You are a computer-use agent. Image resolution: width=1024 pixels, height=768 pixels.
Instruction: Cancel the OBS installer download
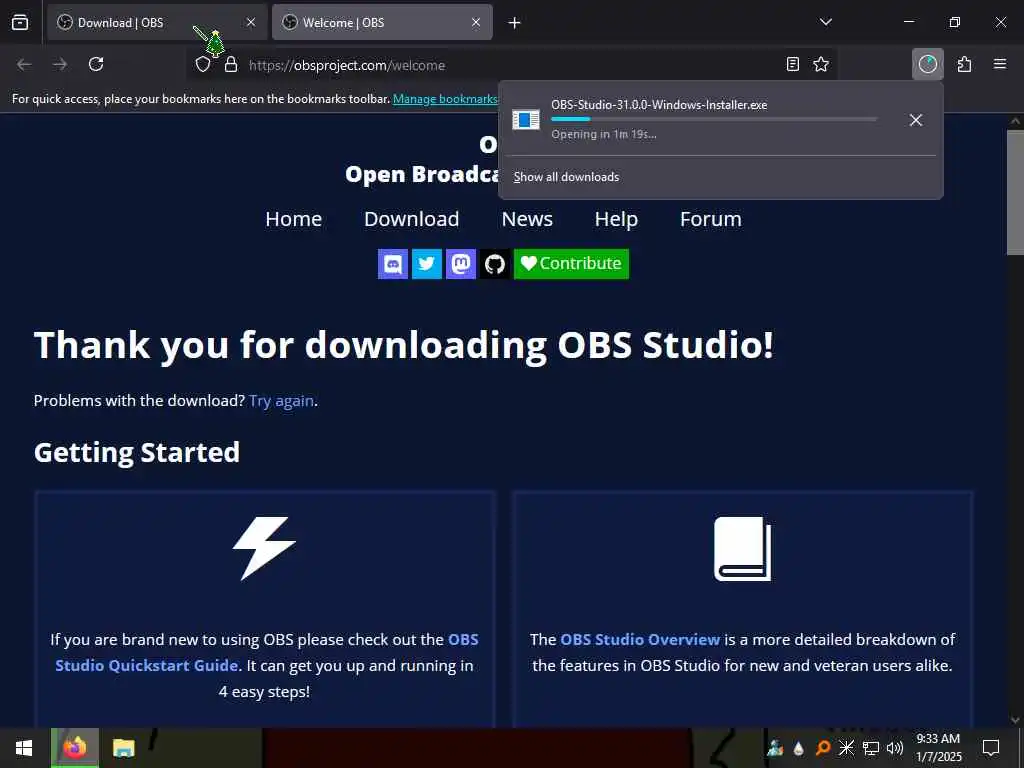pos(916,120)
